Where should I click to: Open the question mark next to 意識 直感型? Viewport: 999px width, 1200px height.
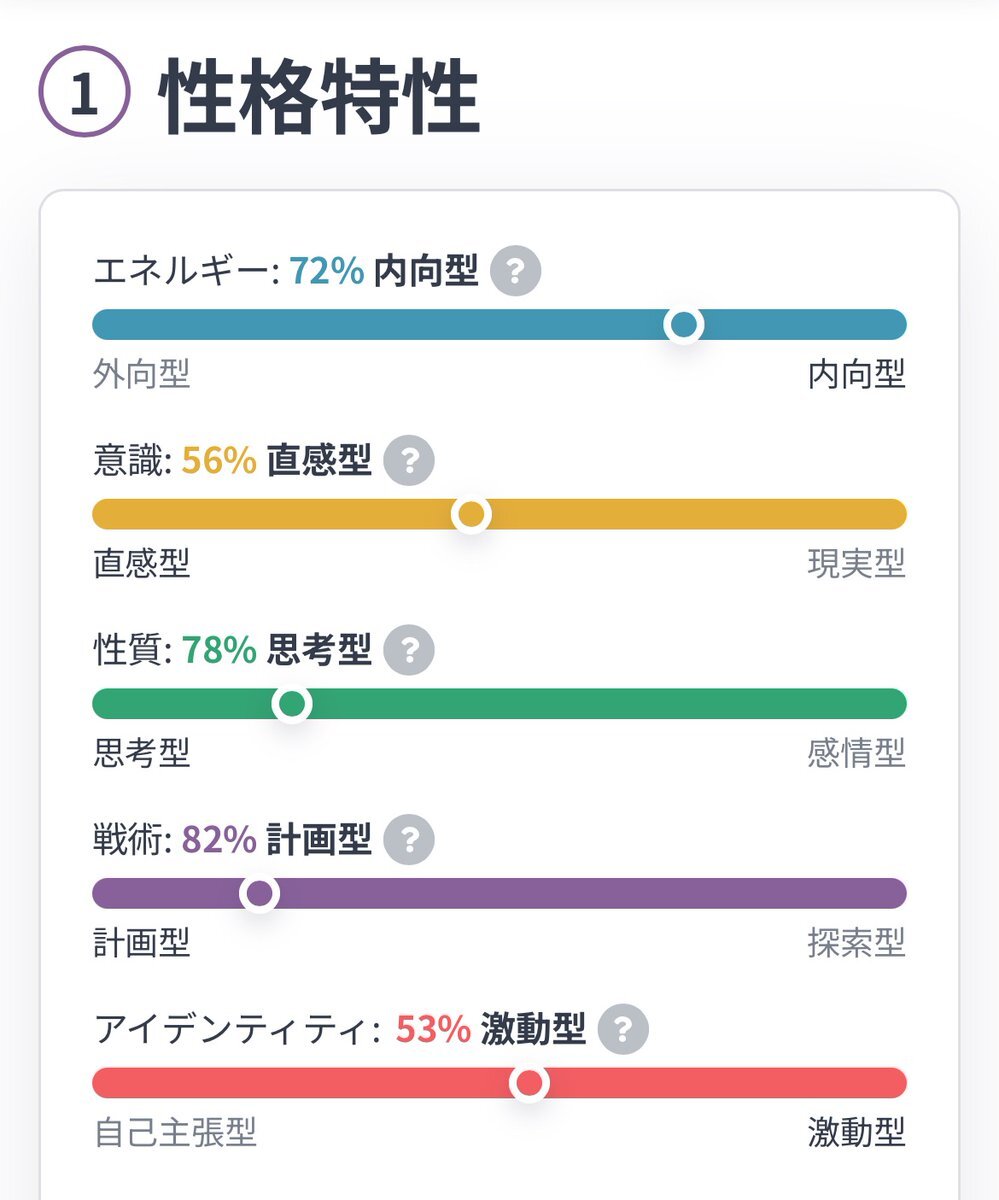(x=409, y=461)
